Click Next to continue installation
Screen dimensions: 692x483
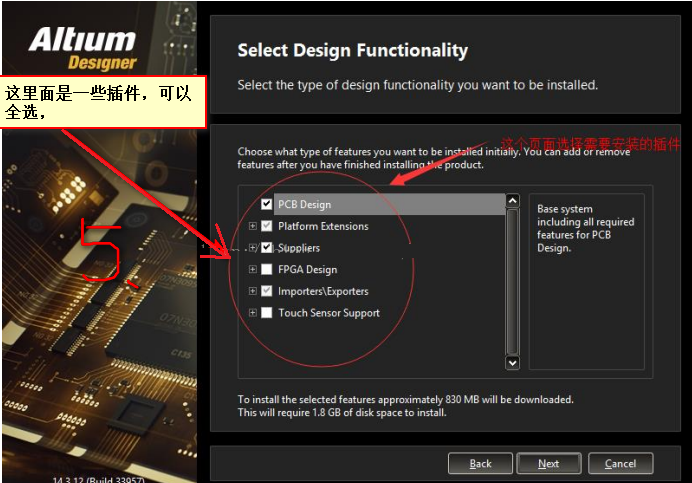(x=549, y=464)
